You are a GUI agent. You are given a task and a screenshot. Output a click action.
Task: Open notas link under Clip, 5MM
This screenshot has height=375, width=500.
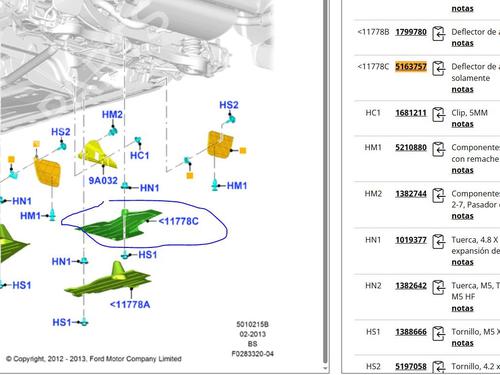[x=462, y=124]
